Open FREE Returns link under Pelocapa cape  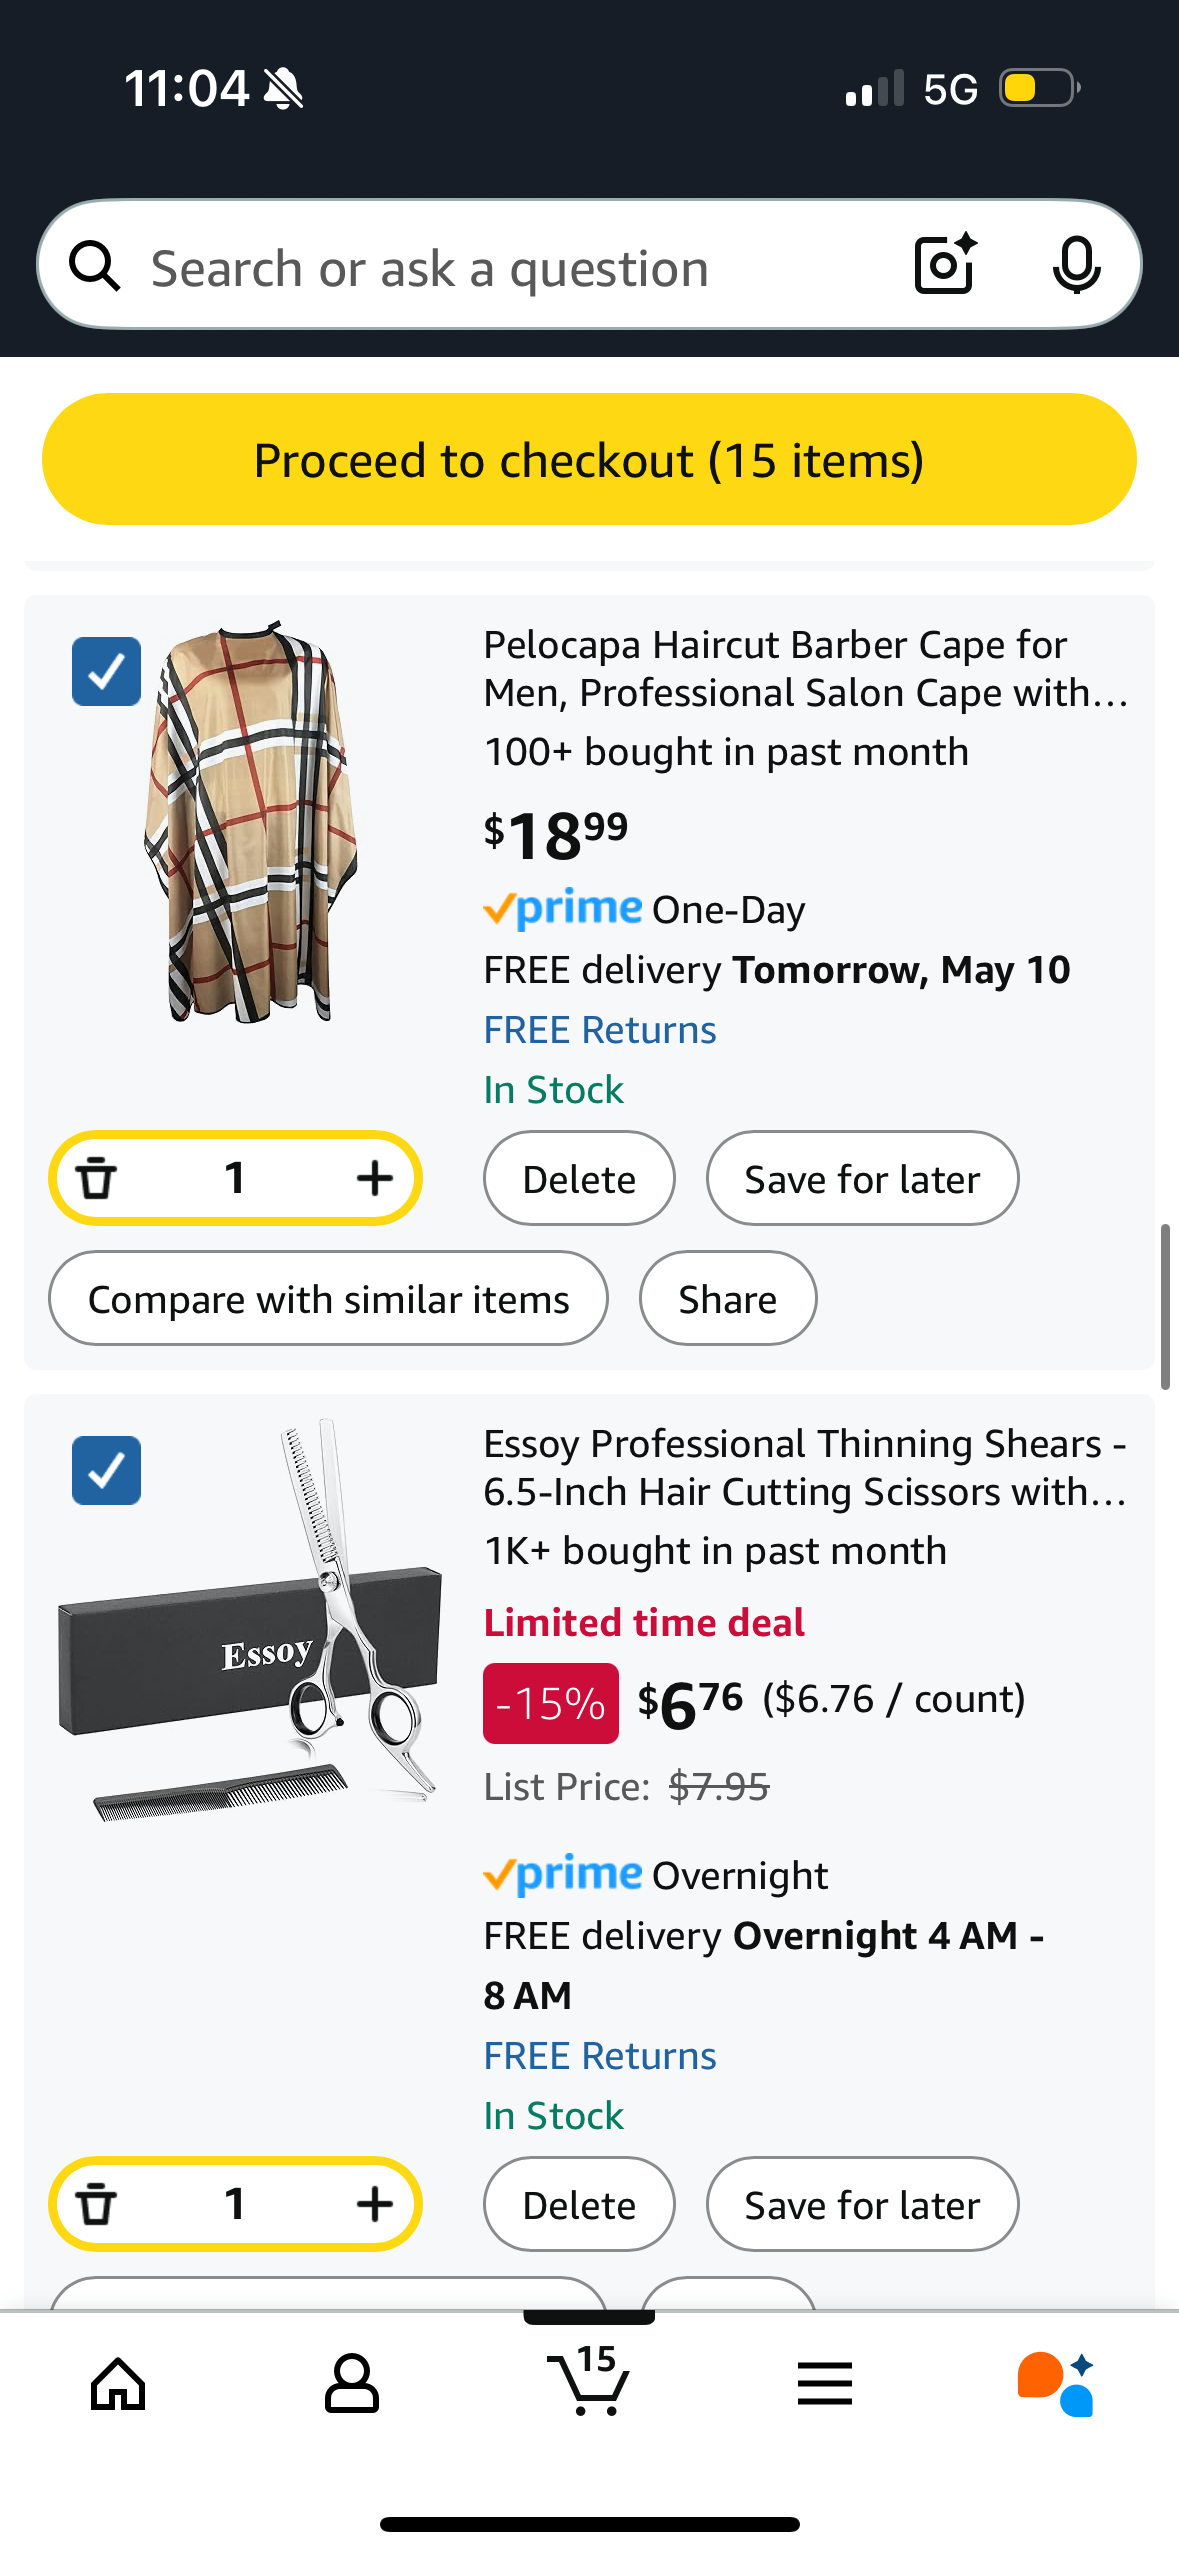point(600,1030)
